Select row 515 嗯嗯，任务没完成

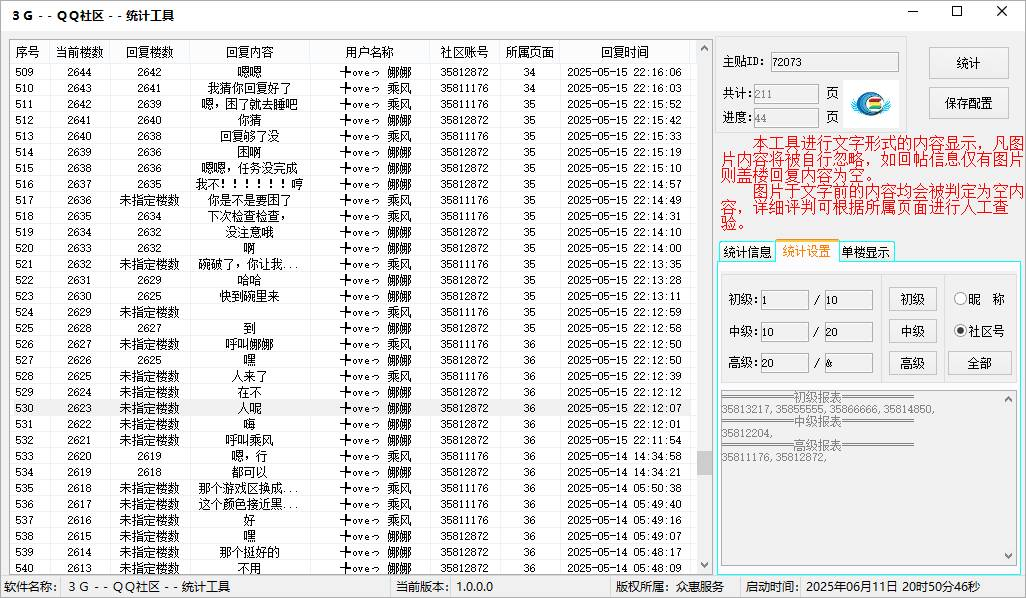[x=349, y=168]
